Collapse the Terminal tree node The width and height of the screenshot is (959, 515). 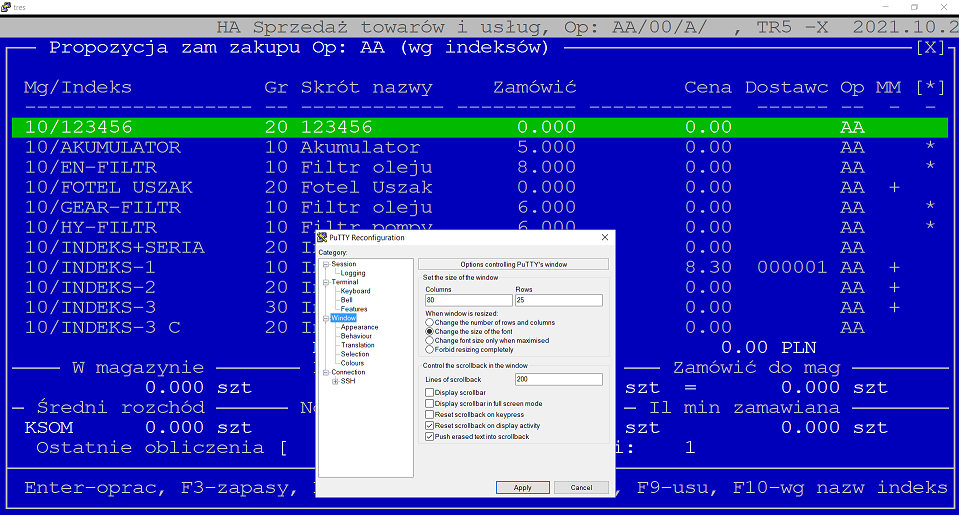coord(326,283)
